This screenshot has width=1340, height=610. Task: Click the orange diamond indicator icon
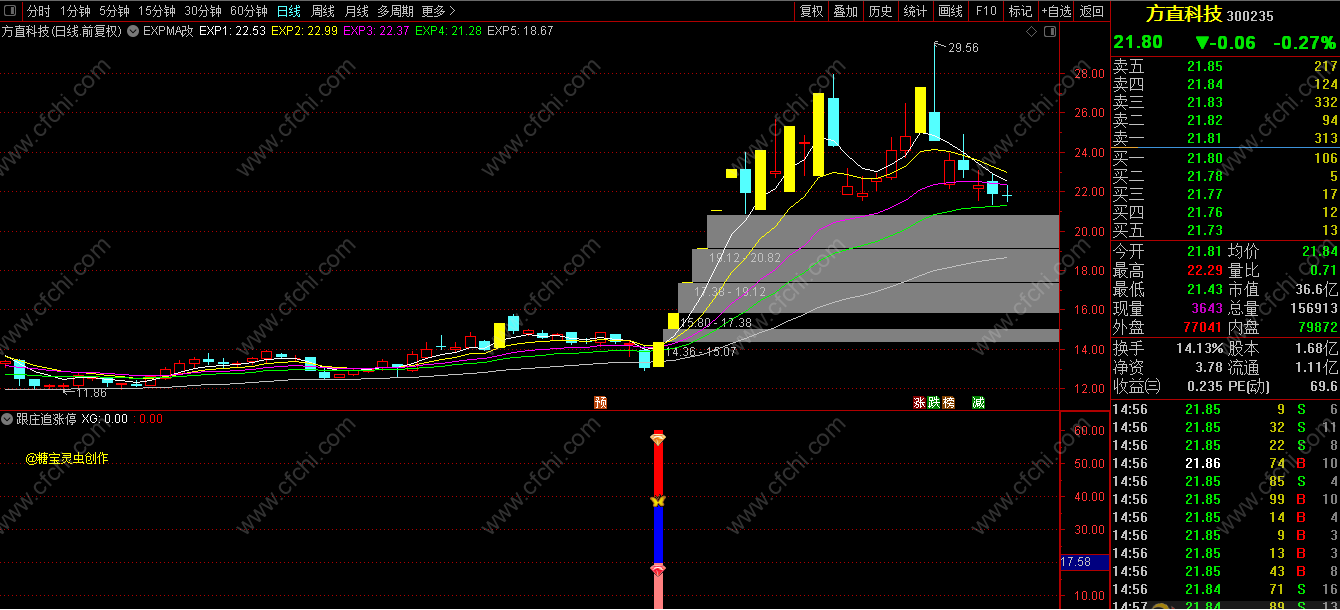click(658, 438)
